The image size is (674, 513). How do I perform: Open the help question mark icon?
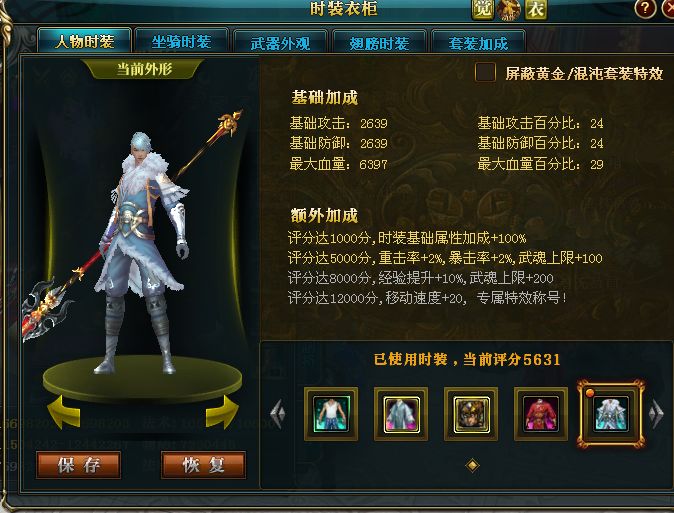pyautogui.click(x=645, y=8)
